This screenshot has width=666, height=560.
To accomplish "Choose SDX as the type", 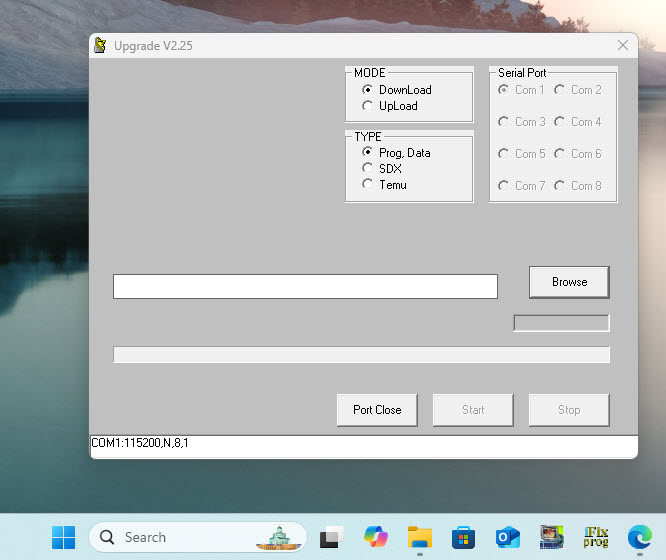I will [x=368, y=169].
